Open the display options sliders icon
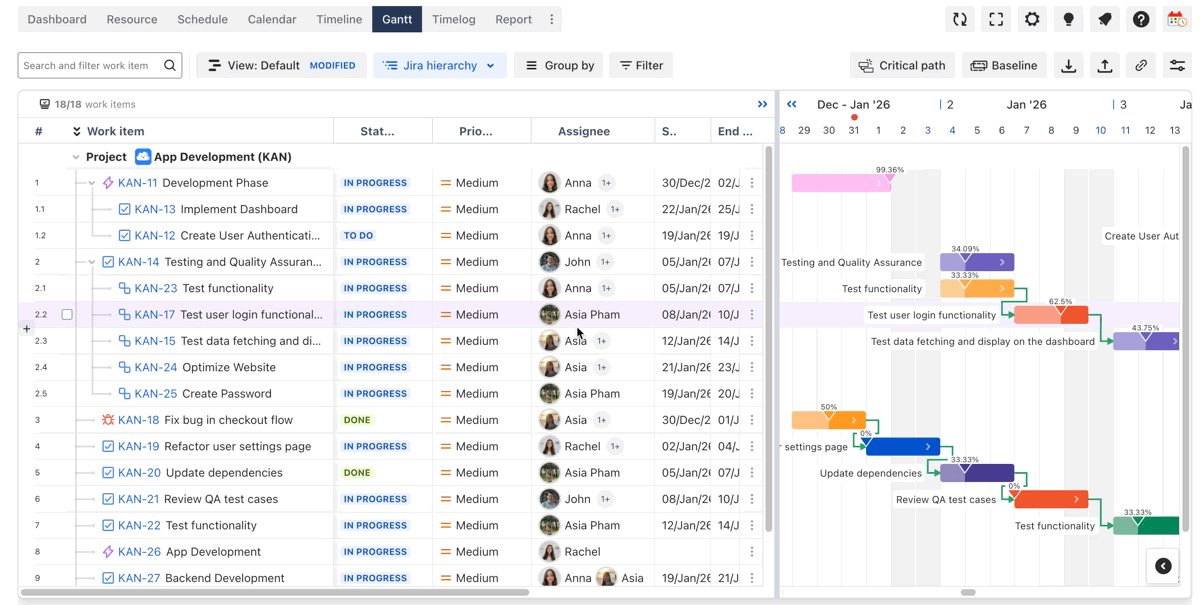 click(x=1177, y=66)
